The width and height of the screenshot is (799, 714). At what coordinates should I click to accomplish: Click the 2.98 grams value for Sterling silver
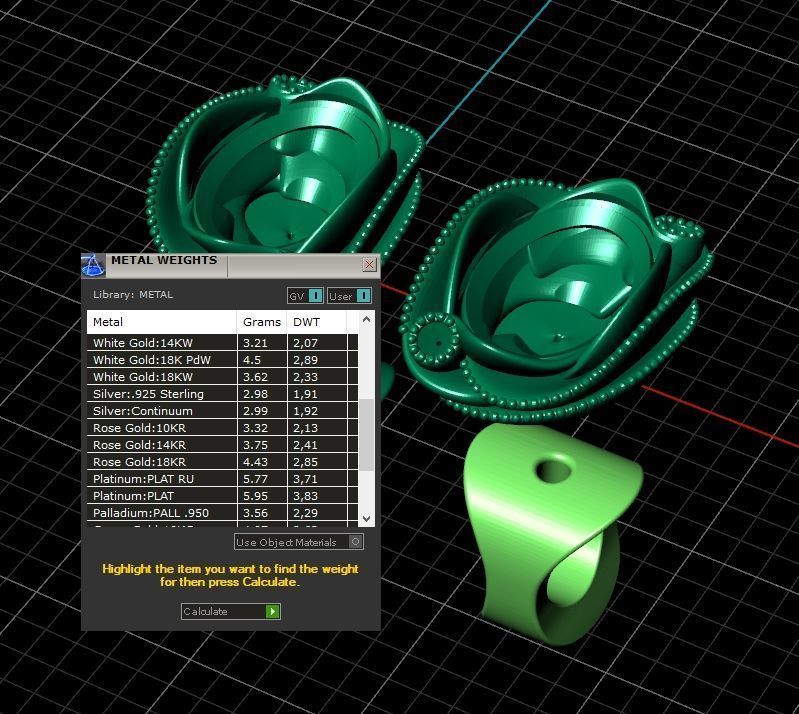[255, 394]
